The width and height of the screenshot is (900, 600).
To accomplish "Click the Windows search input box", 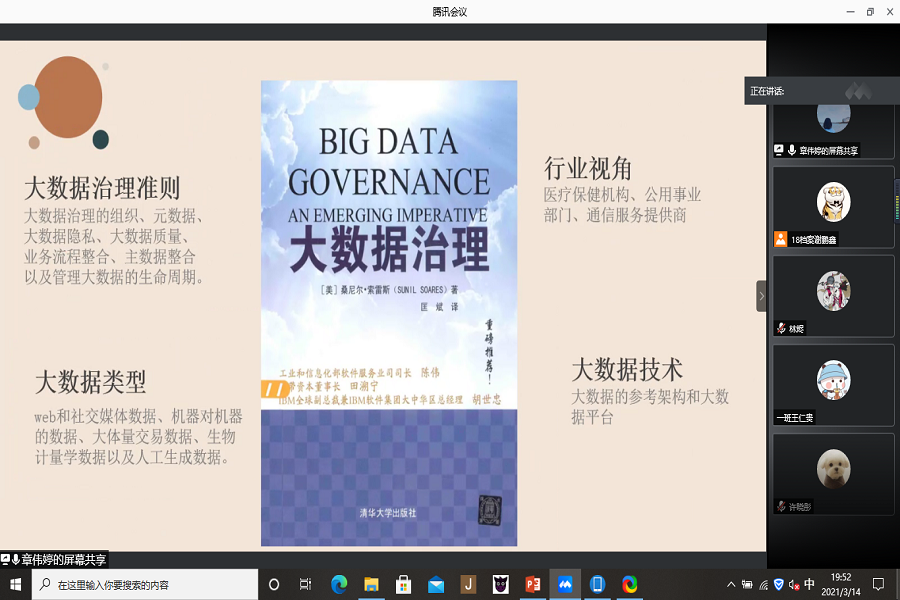I will tap(145, 584).
